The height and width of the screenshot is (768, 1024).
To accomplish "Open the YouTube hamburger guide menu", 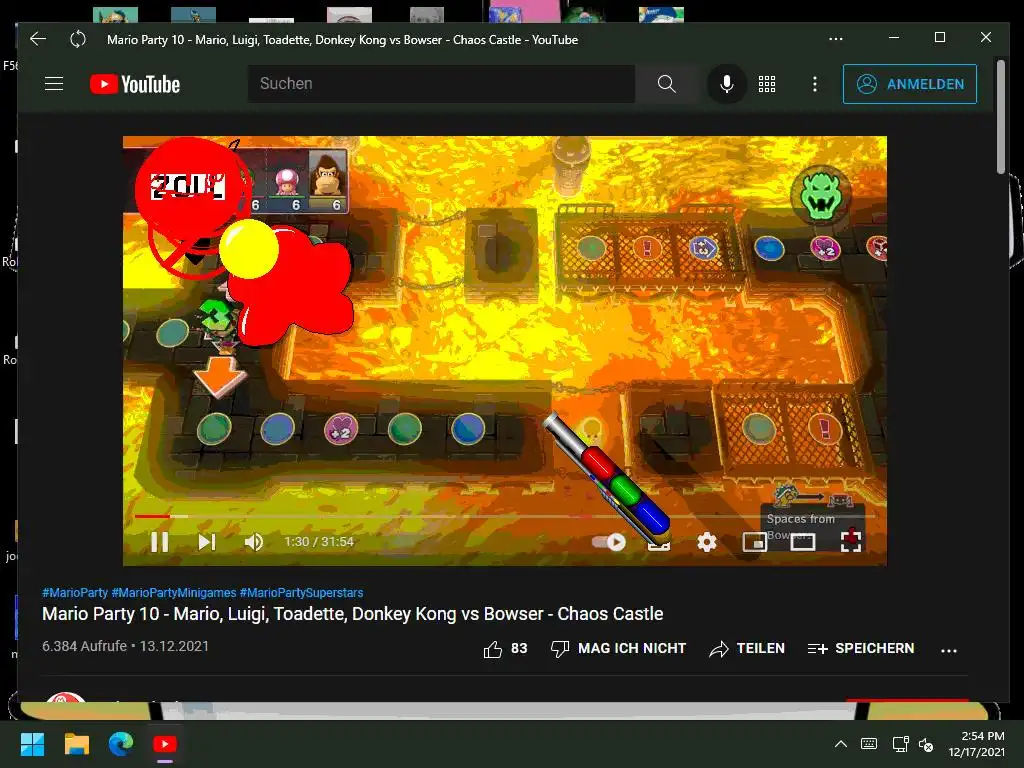I will point(54,84).
